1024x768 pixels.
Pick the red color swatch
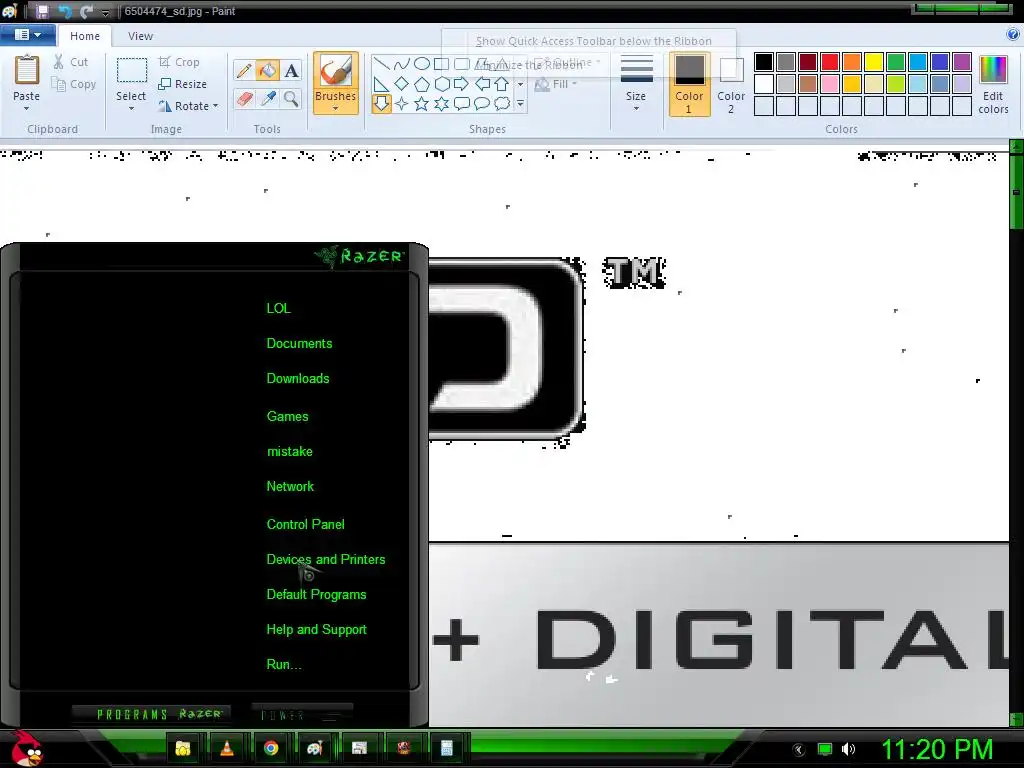(x=830, y=62)
